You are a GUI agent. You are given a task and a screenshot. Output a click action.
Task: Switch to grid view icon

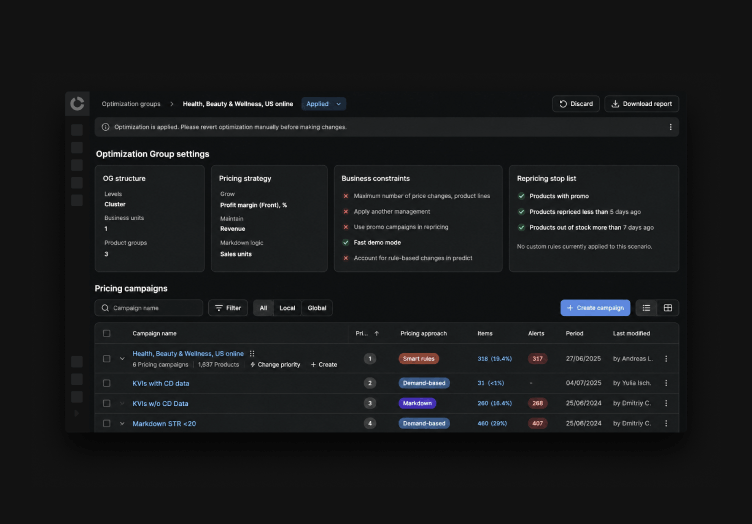pyautogui.click(x=668, y=308)
